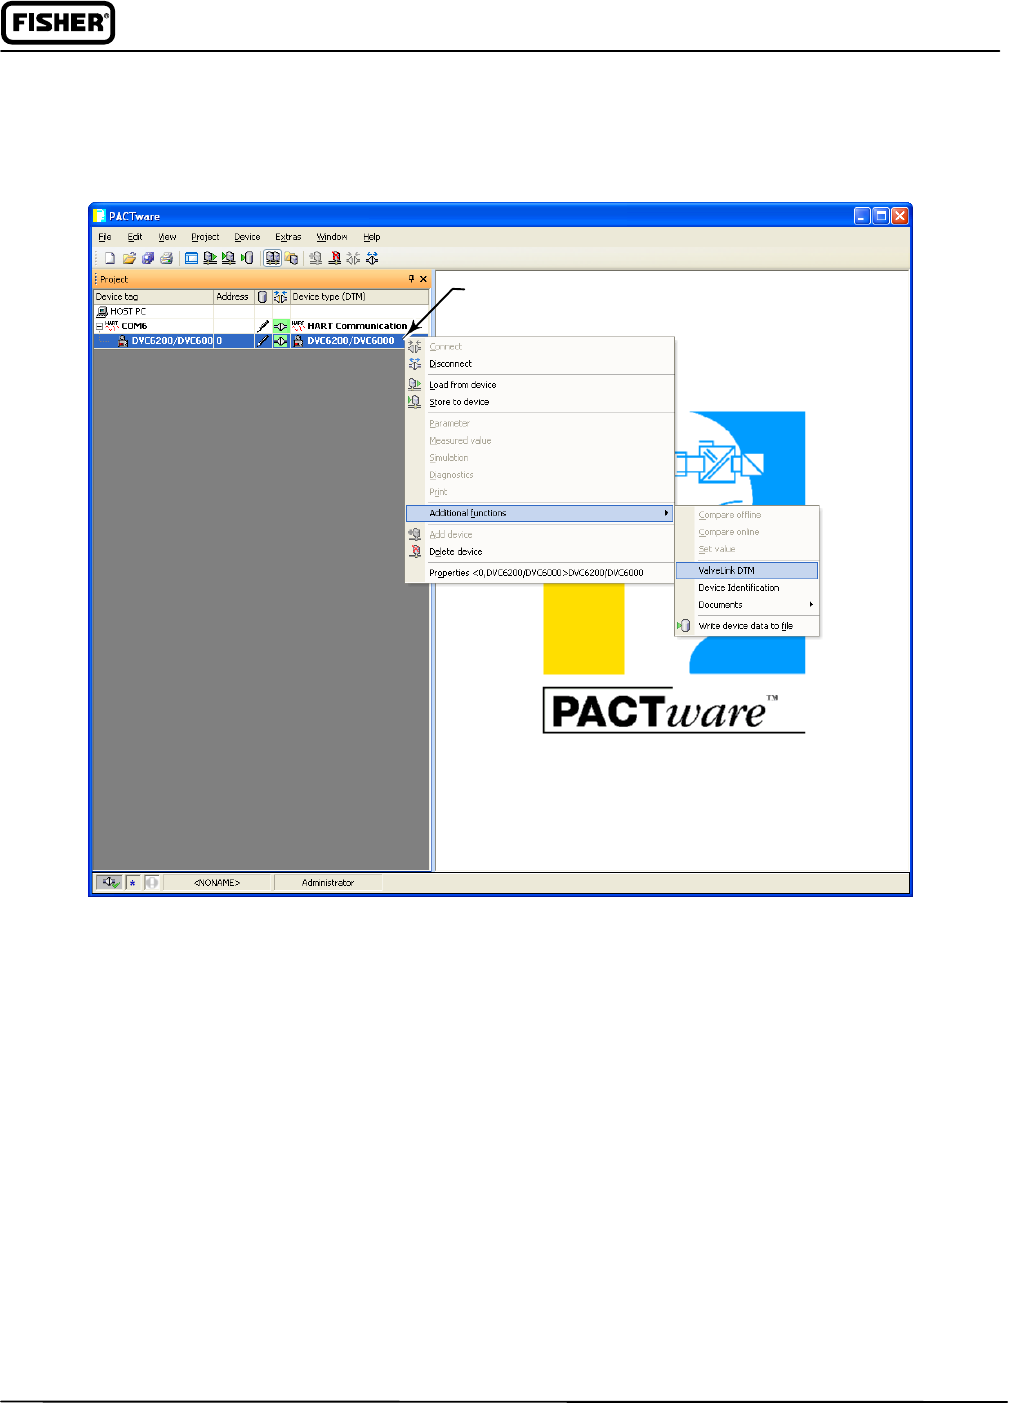Expand the Documents submenu arrow

click(811, 605)
